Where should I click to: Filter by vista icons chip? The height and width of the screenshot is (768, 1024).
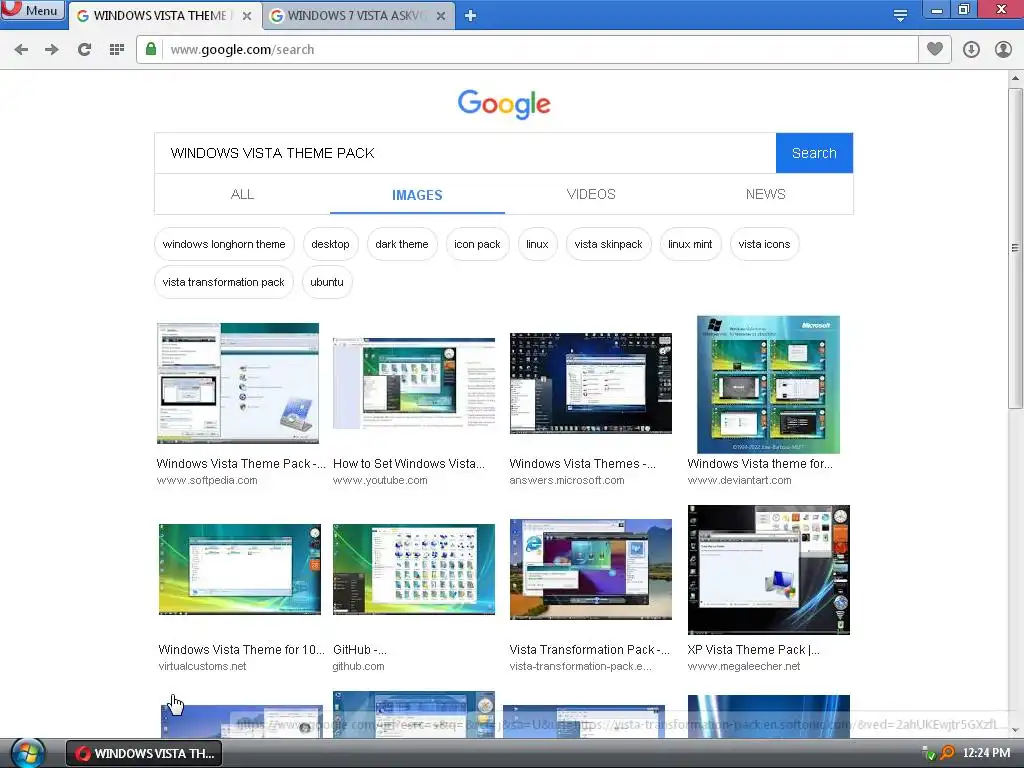764,244
